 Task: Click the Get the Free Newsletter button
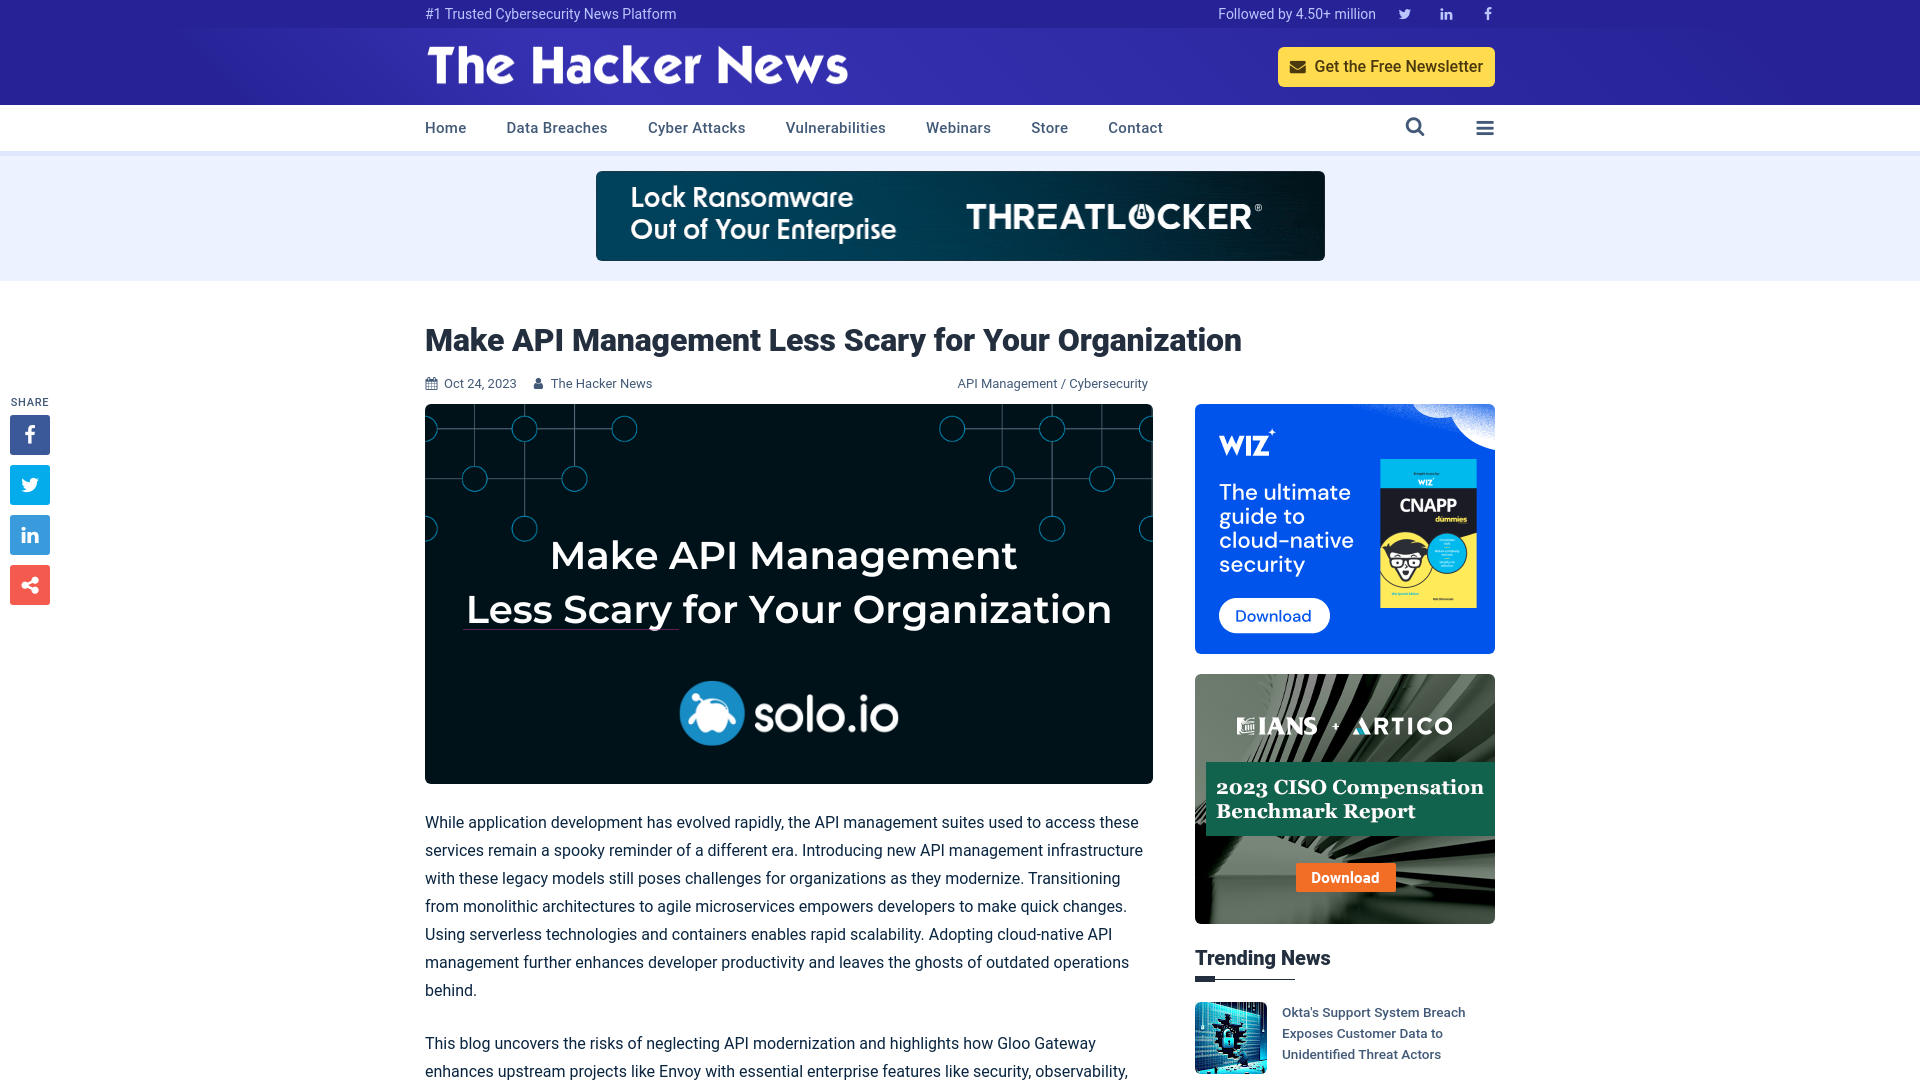point(1386,66)
